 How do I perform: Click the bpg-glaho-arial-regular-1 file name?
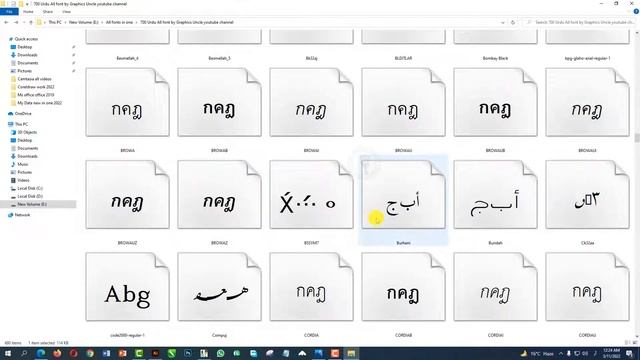click(x=587, y=58)
